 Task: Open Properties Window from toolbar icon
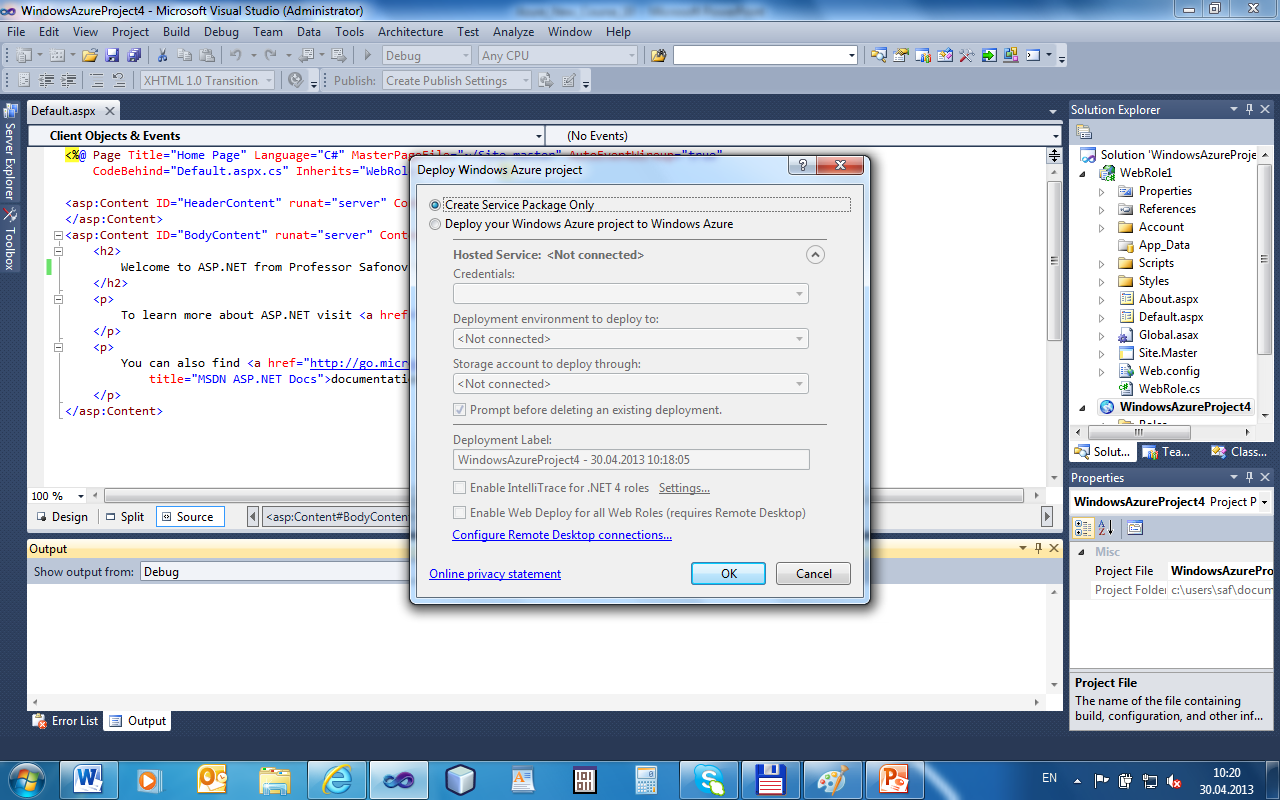(x=901, y=55)
